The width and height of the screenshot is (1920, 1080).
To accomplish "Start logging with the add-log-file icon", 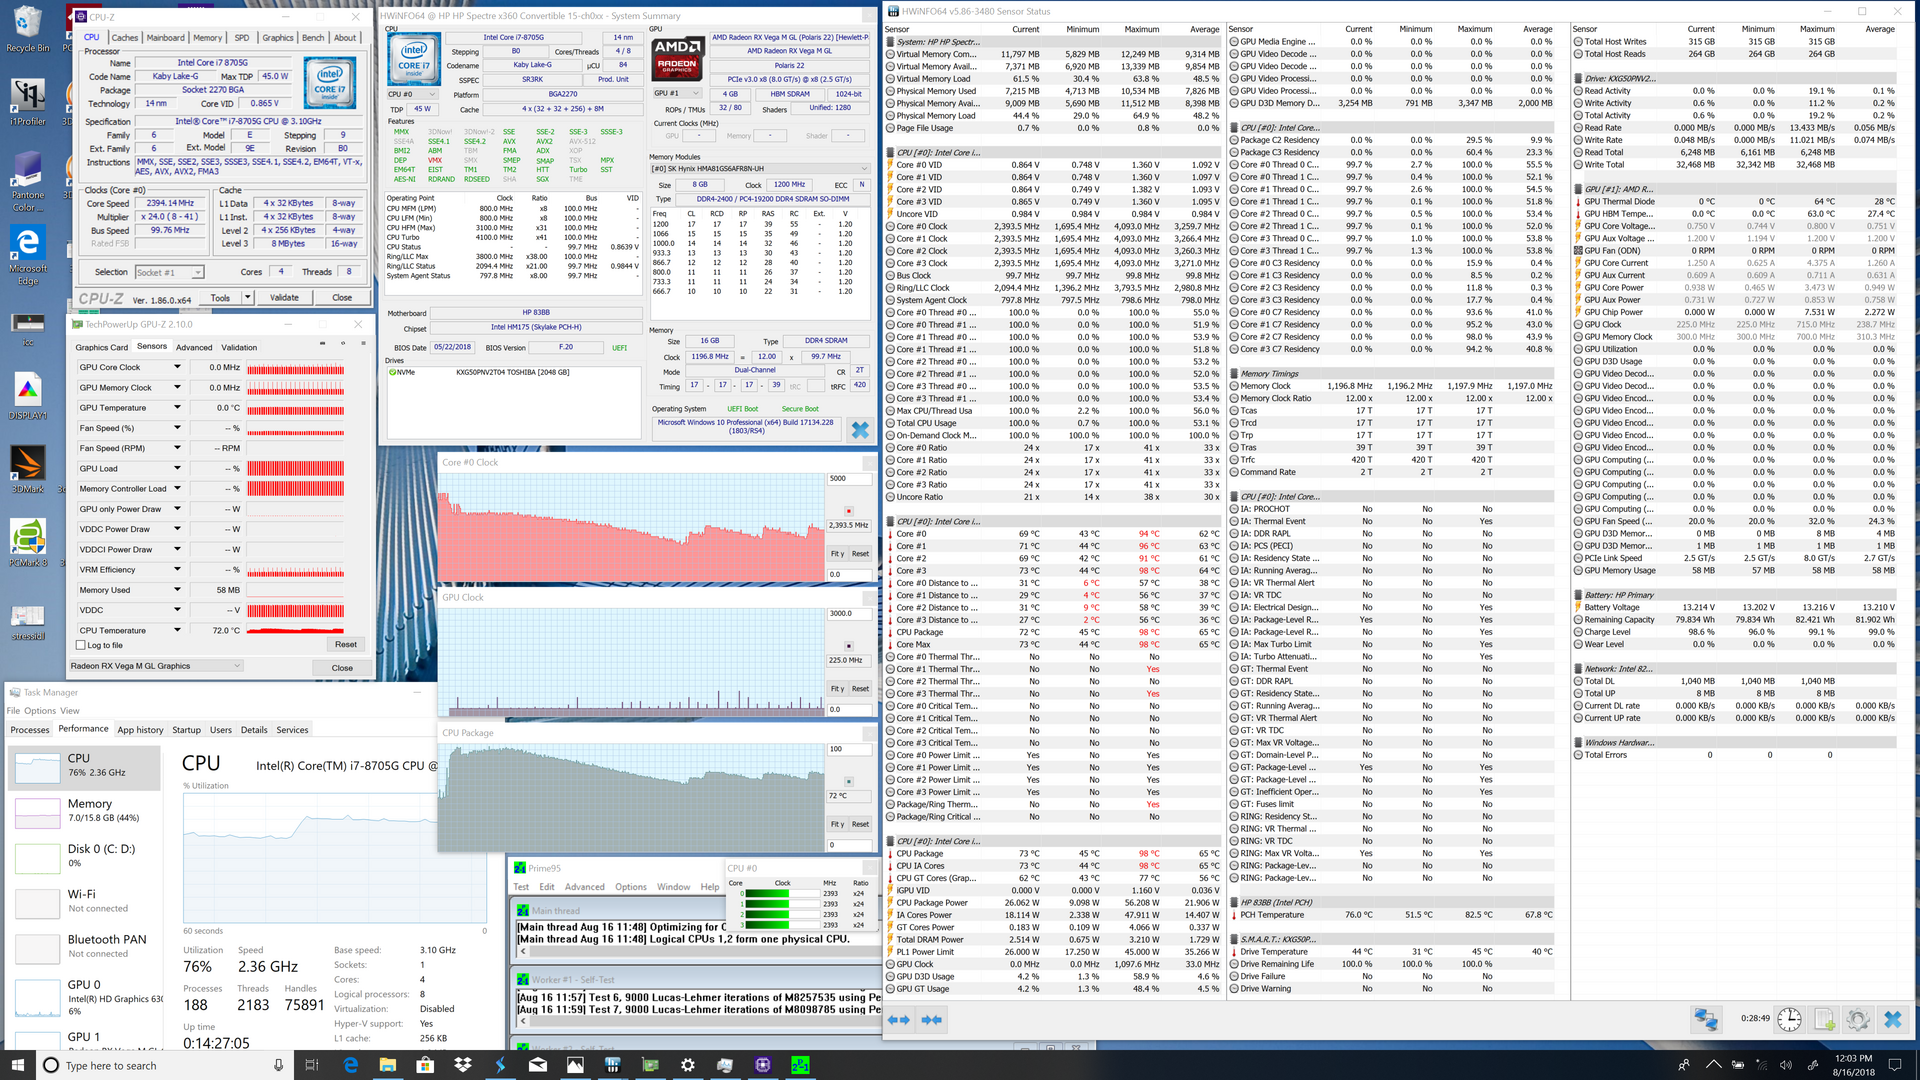I will click(x=1824, y=1019).
